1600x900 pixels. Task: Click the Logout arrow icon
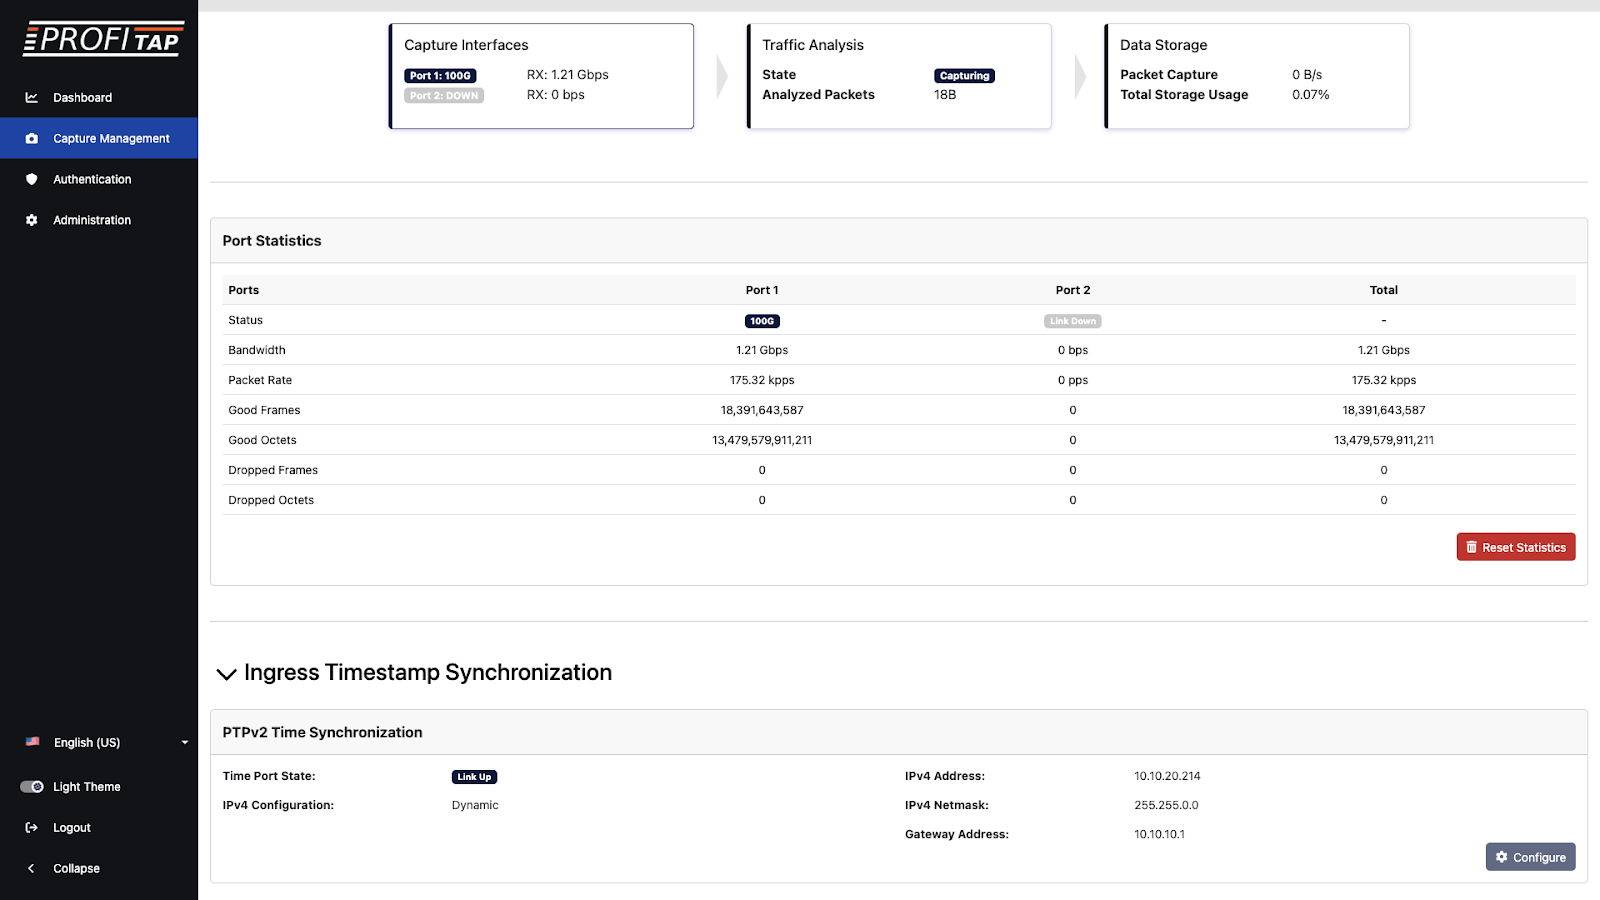coord(32,828)
